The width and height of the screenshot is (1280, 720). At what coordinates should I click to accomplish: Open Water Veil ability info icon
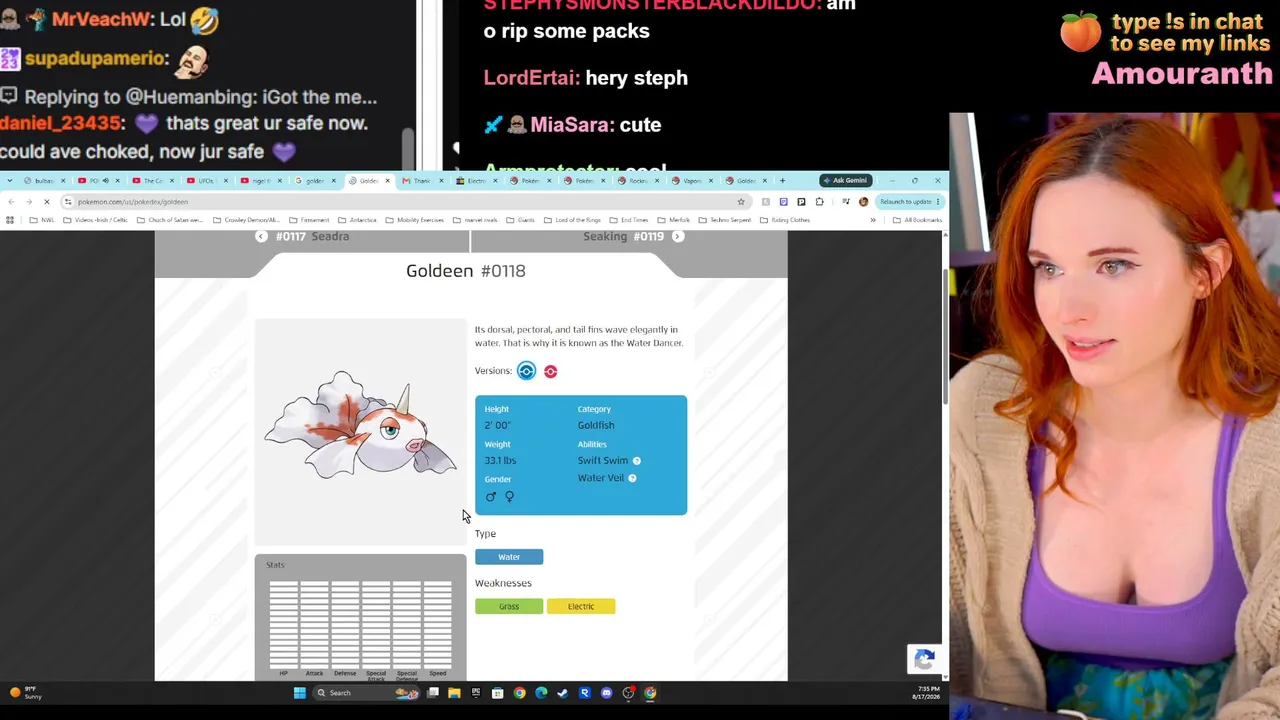coord(632,478)
